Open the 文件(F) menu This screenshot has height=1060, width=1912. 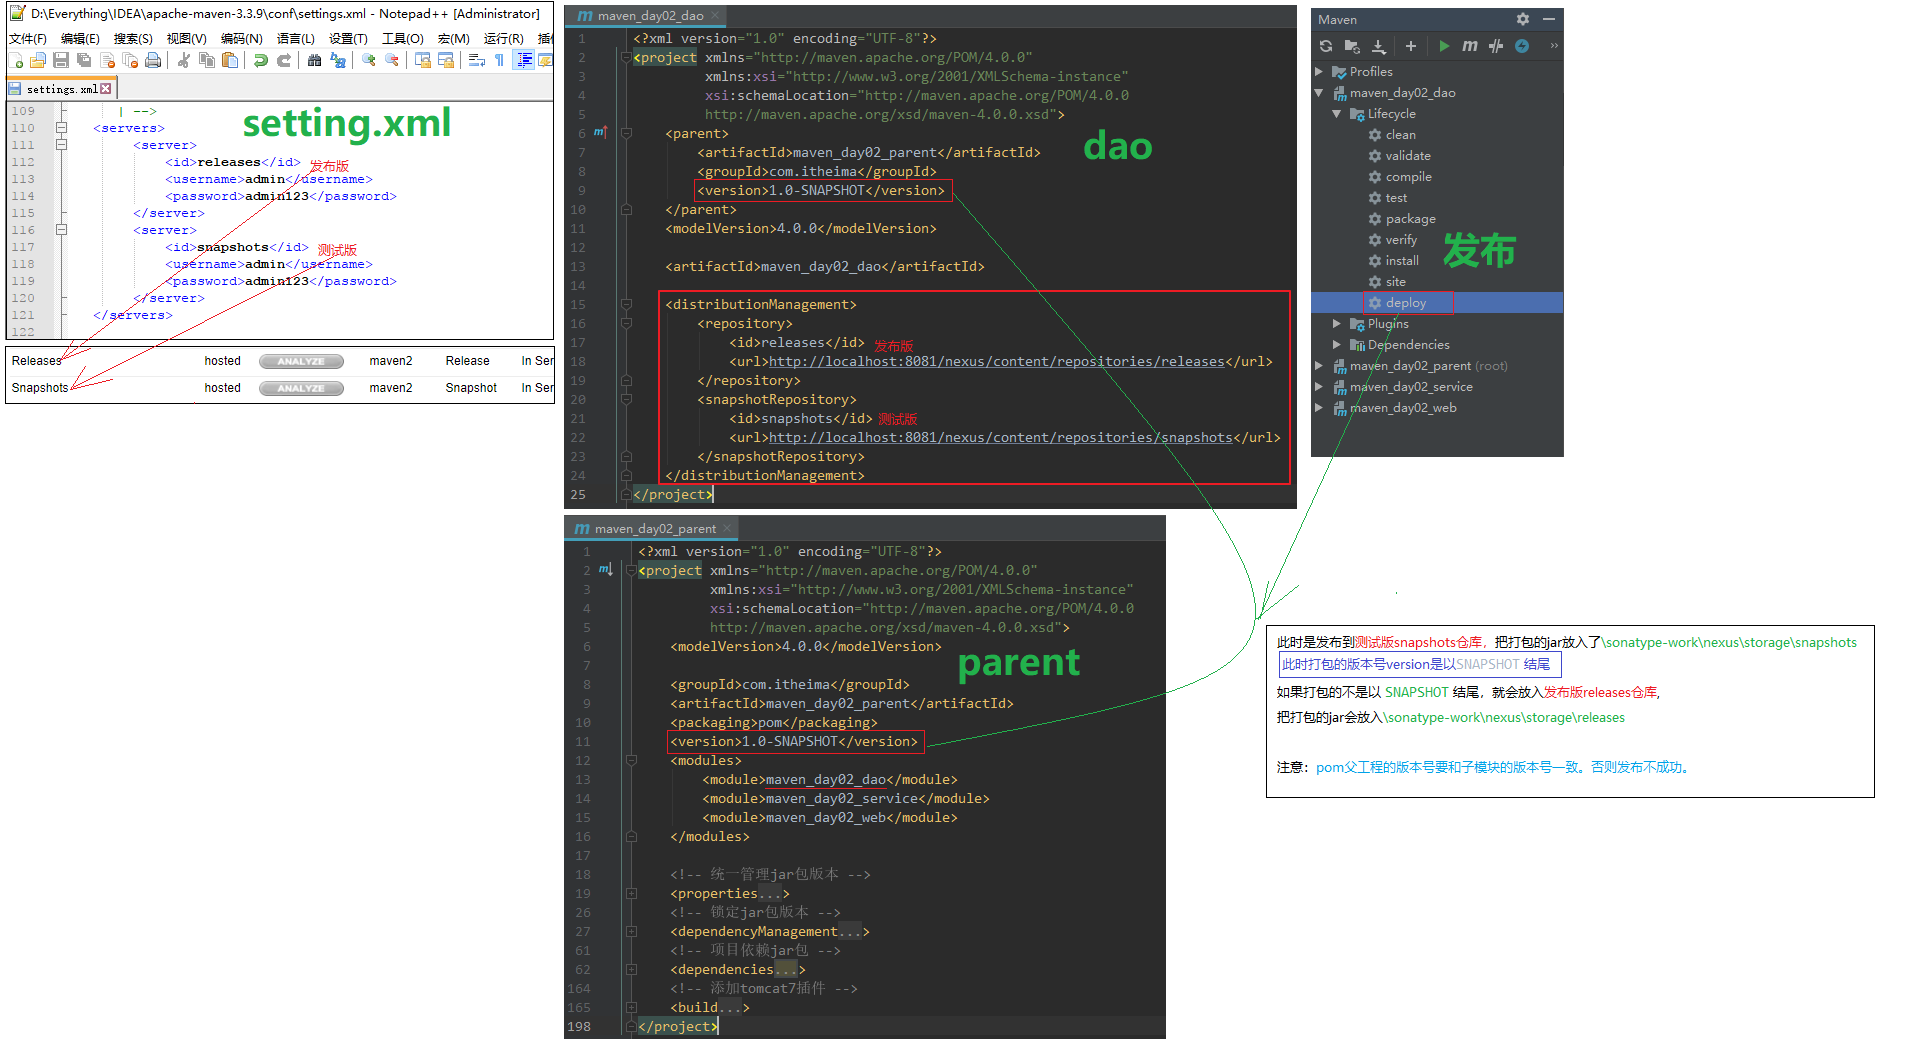tap(28, 38)
